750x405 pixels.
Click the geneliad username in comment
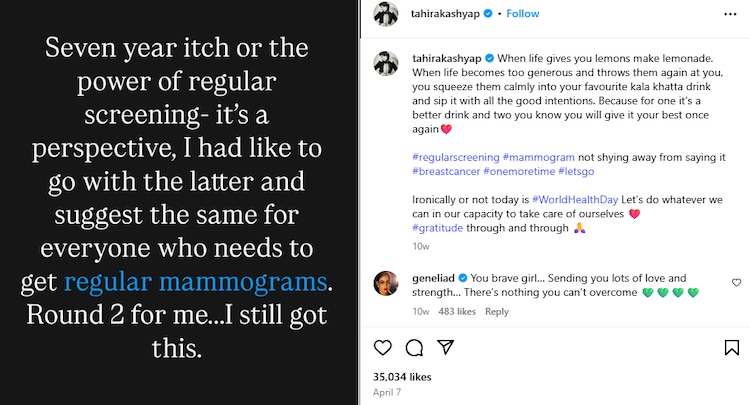click(x=433, y=277)
